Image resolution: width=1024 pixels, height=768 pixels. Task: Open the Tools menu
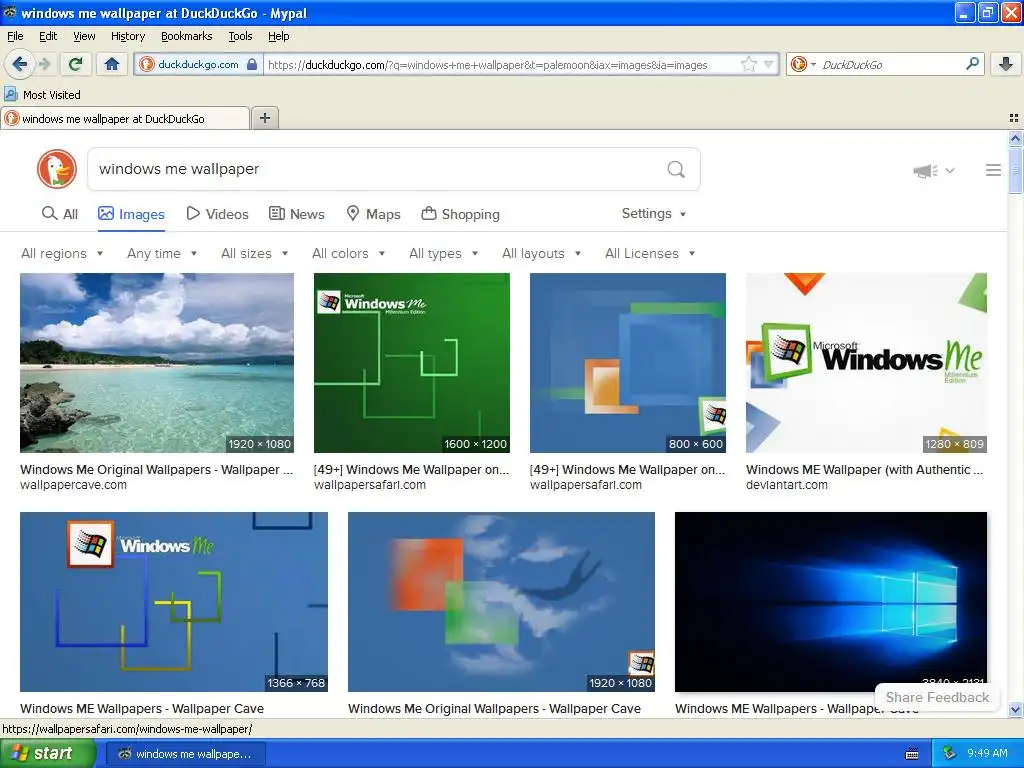pyautogui.click(x=240, y=36)
